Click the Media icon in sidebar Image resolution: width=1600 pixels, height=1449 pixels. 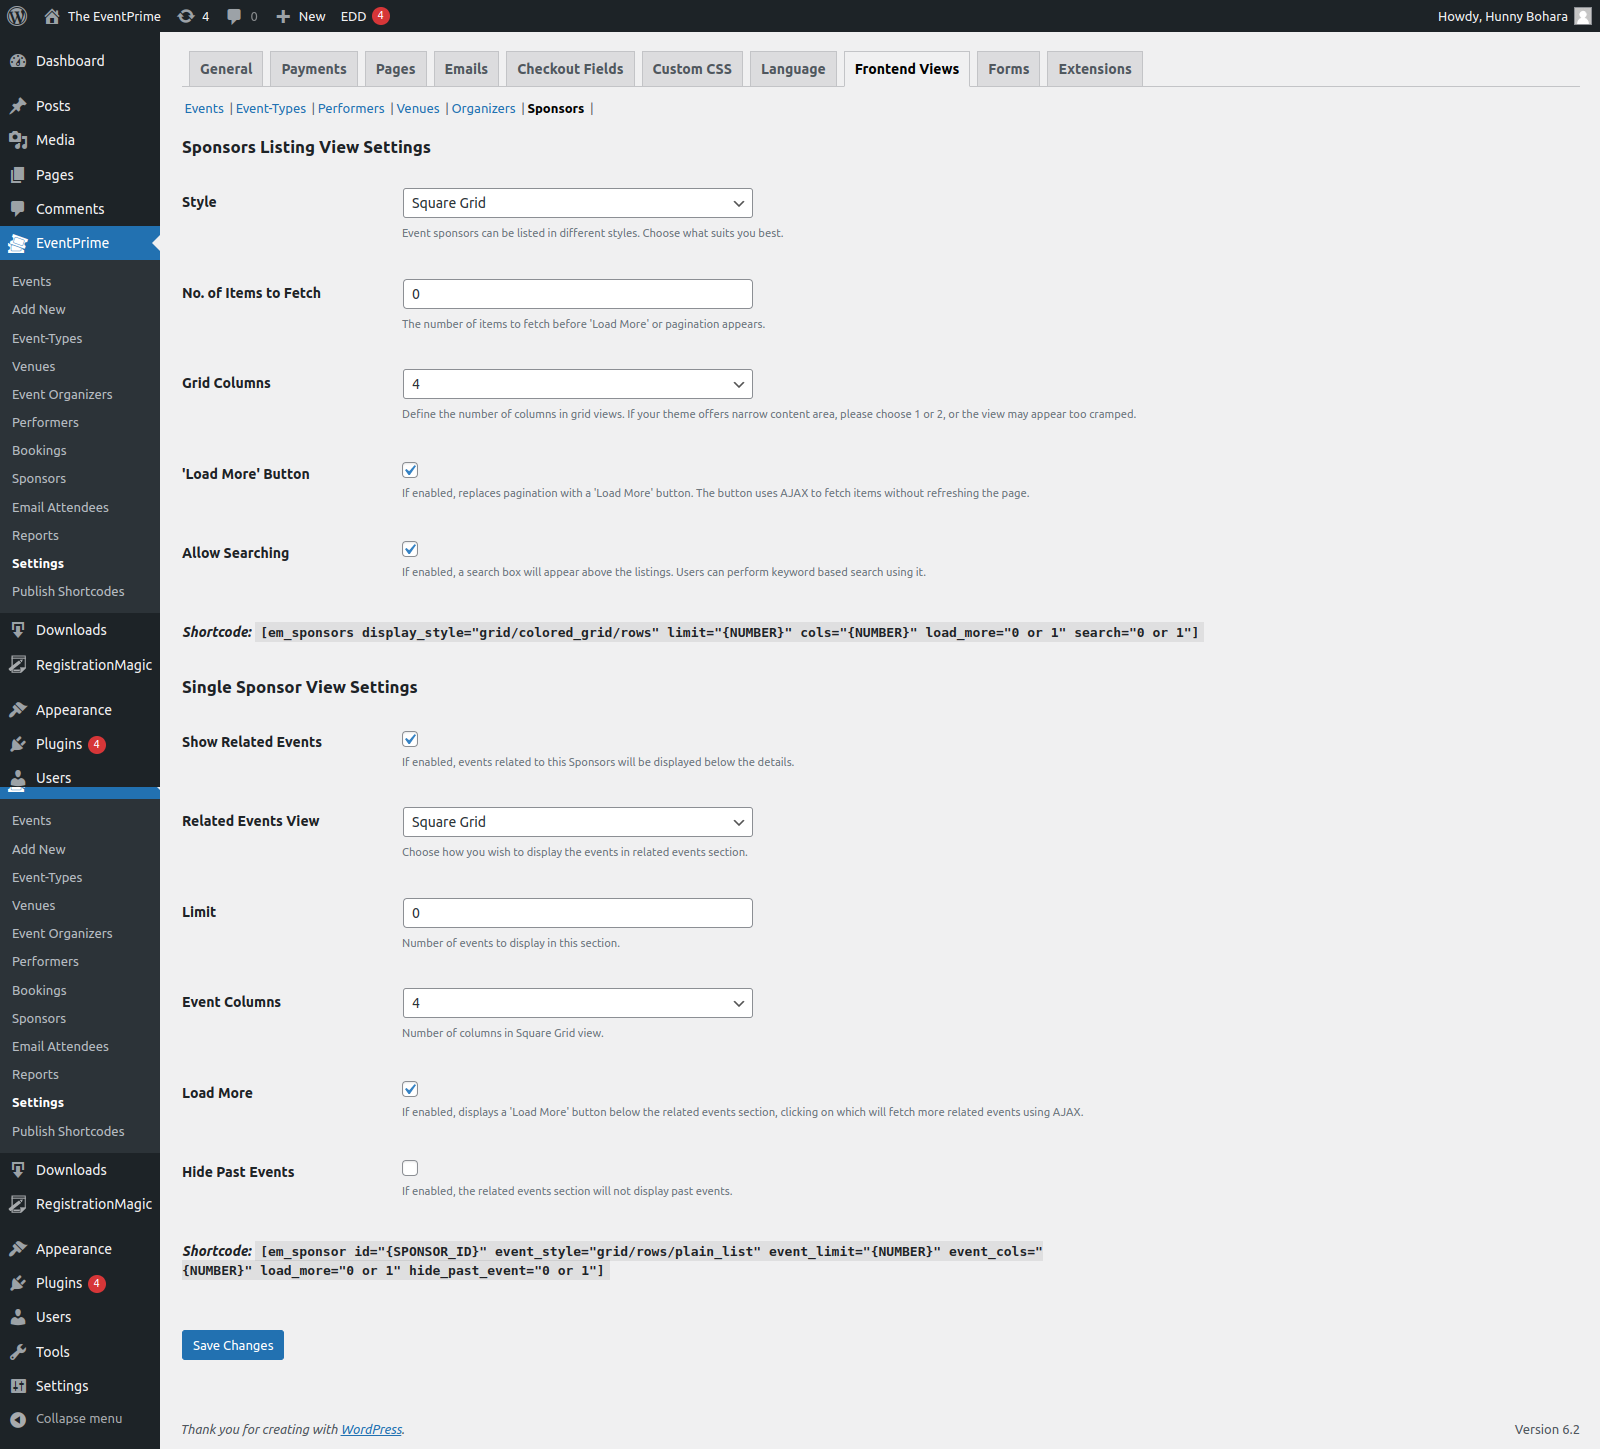(x=18, y=140)
